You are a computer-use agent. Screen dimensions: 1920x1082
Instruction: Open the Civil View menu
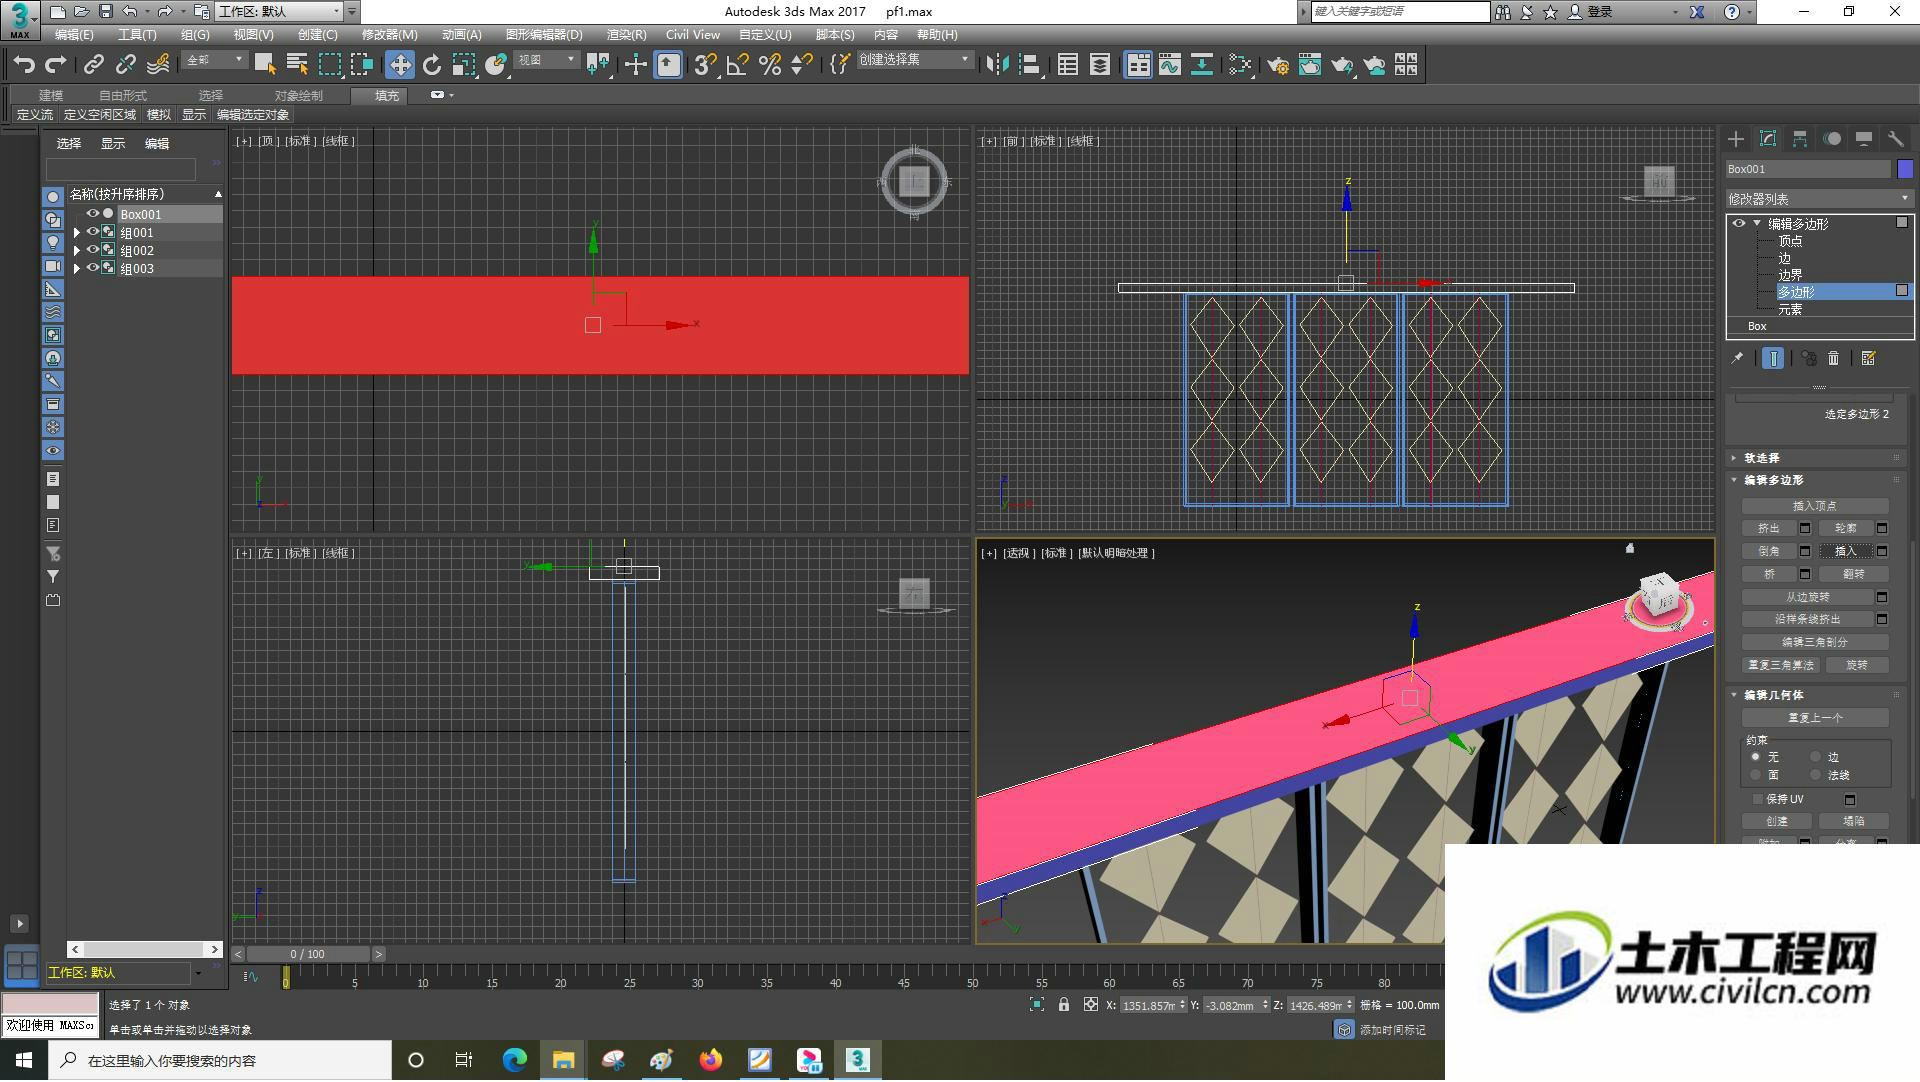click(x=692, y=35)
